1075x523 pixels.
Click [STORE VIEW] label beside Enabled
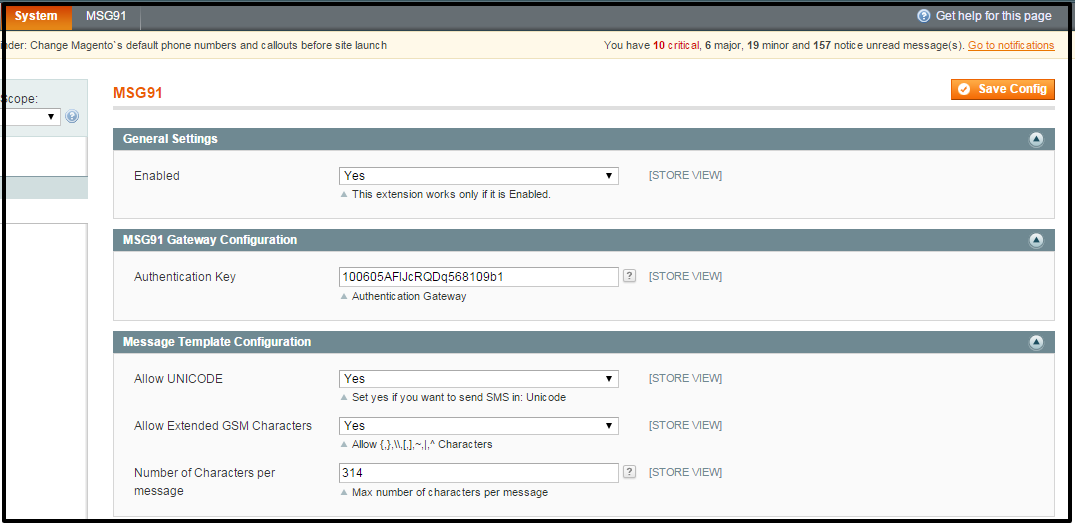tap(686, 175)
